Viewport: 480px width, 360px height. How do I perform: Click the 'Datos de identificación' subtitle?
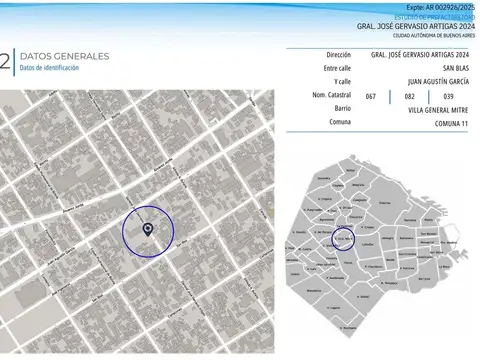[49, 68]
